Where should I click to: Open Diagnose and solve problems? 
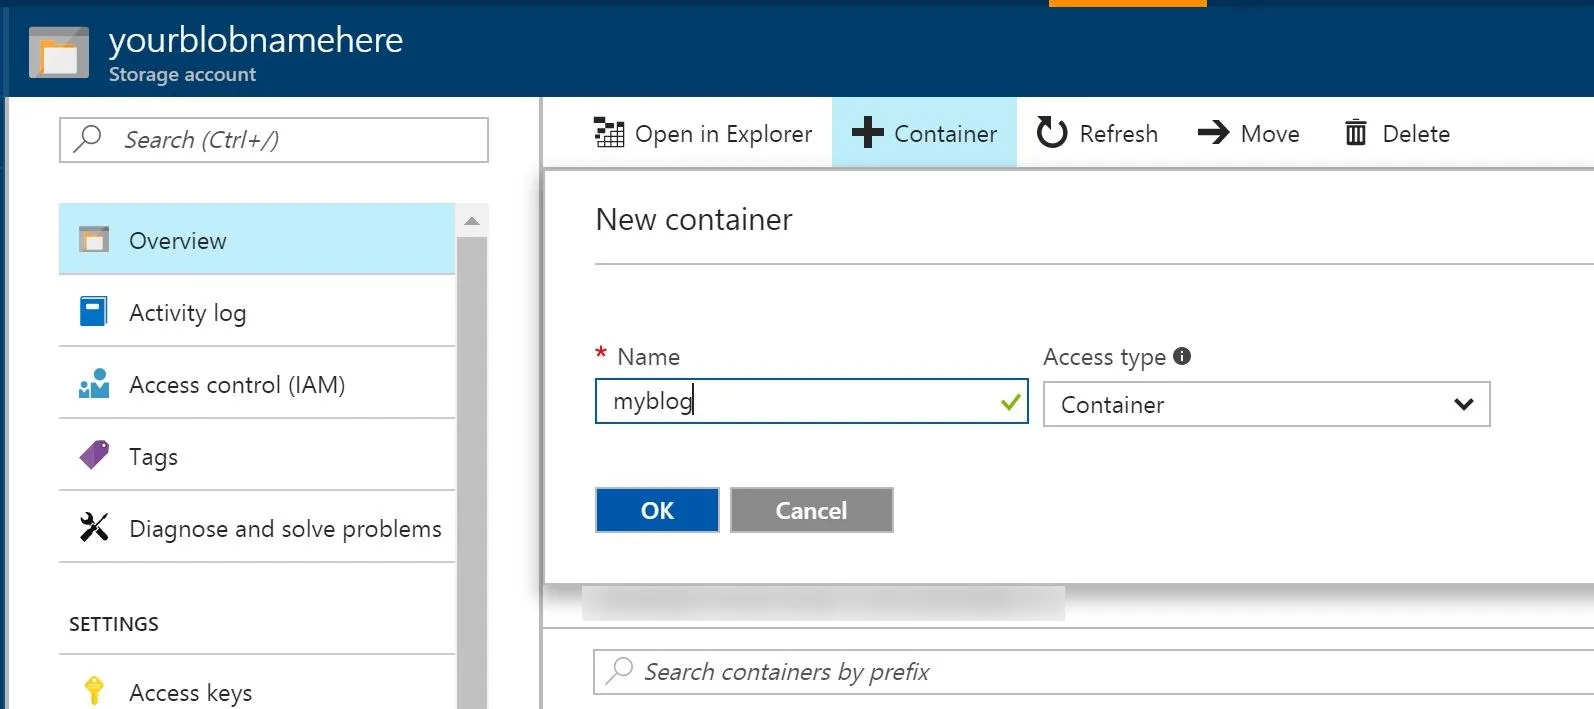[257, 528]
